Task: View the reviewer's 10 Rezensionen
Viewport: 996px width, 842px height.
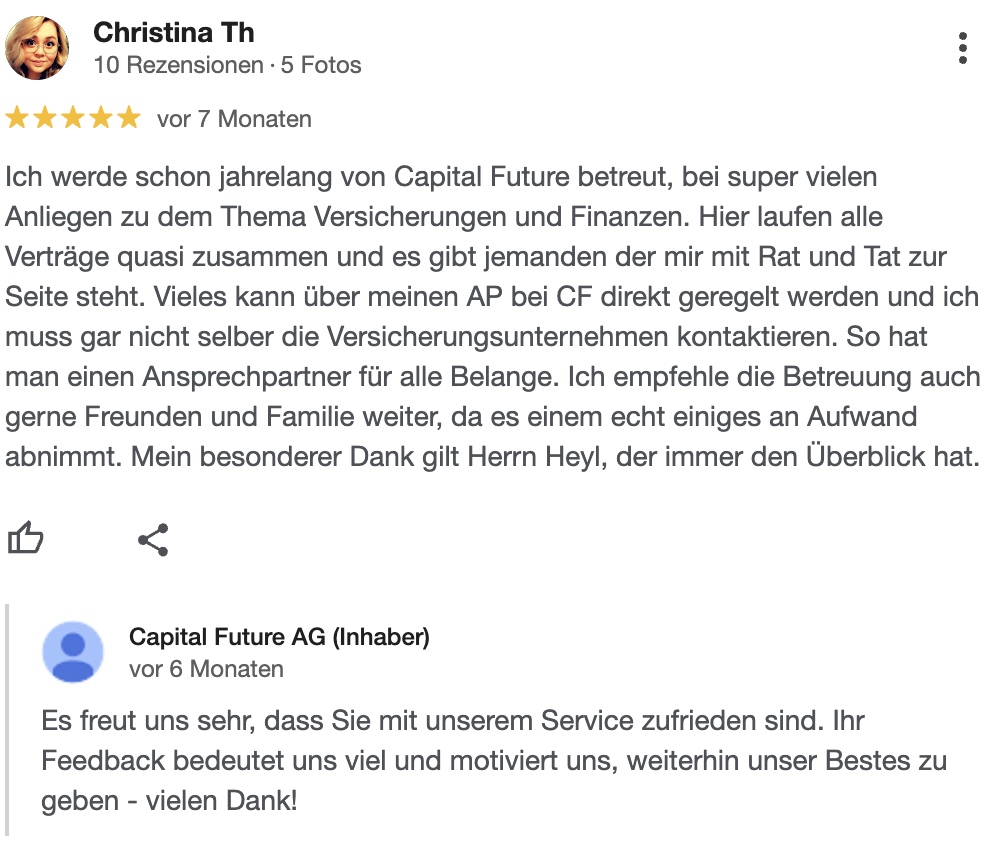Action: click(178, 65)
